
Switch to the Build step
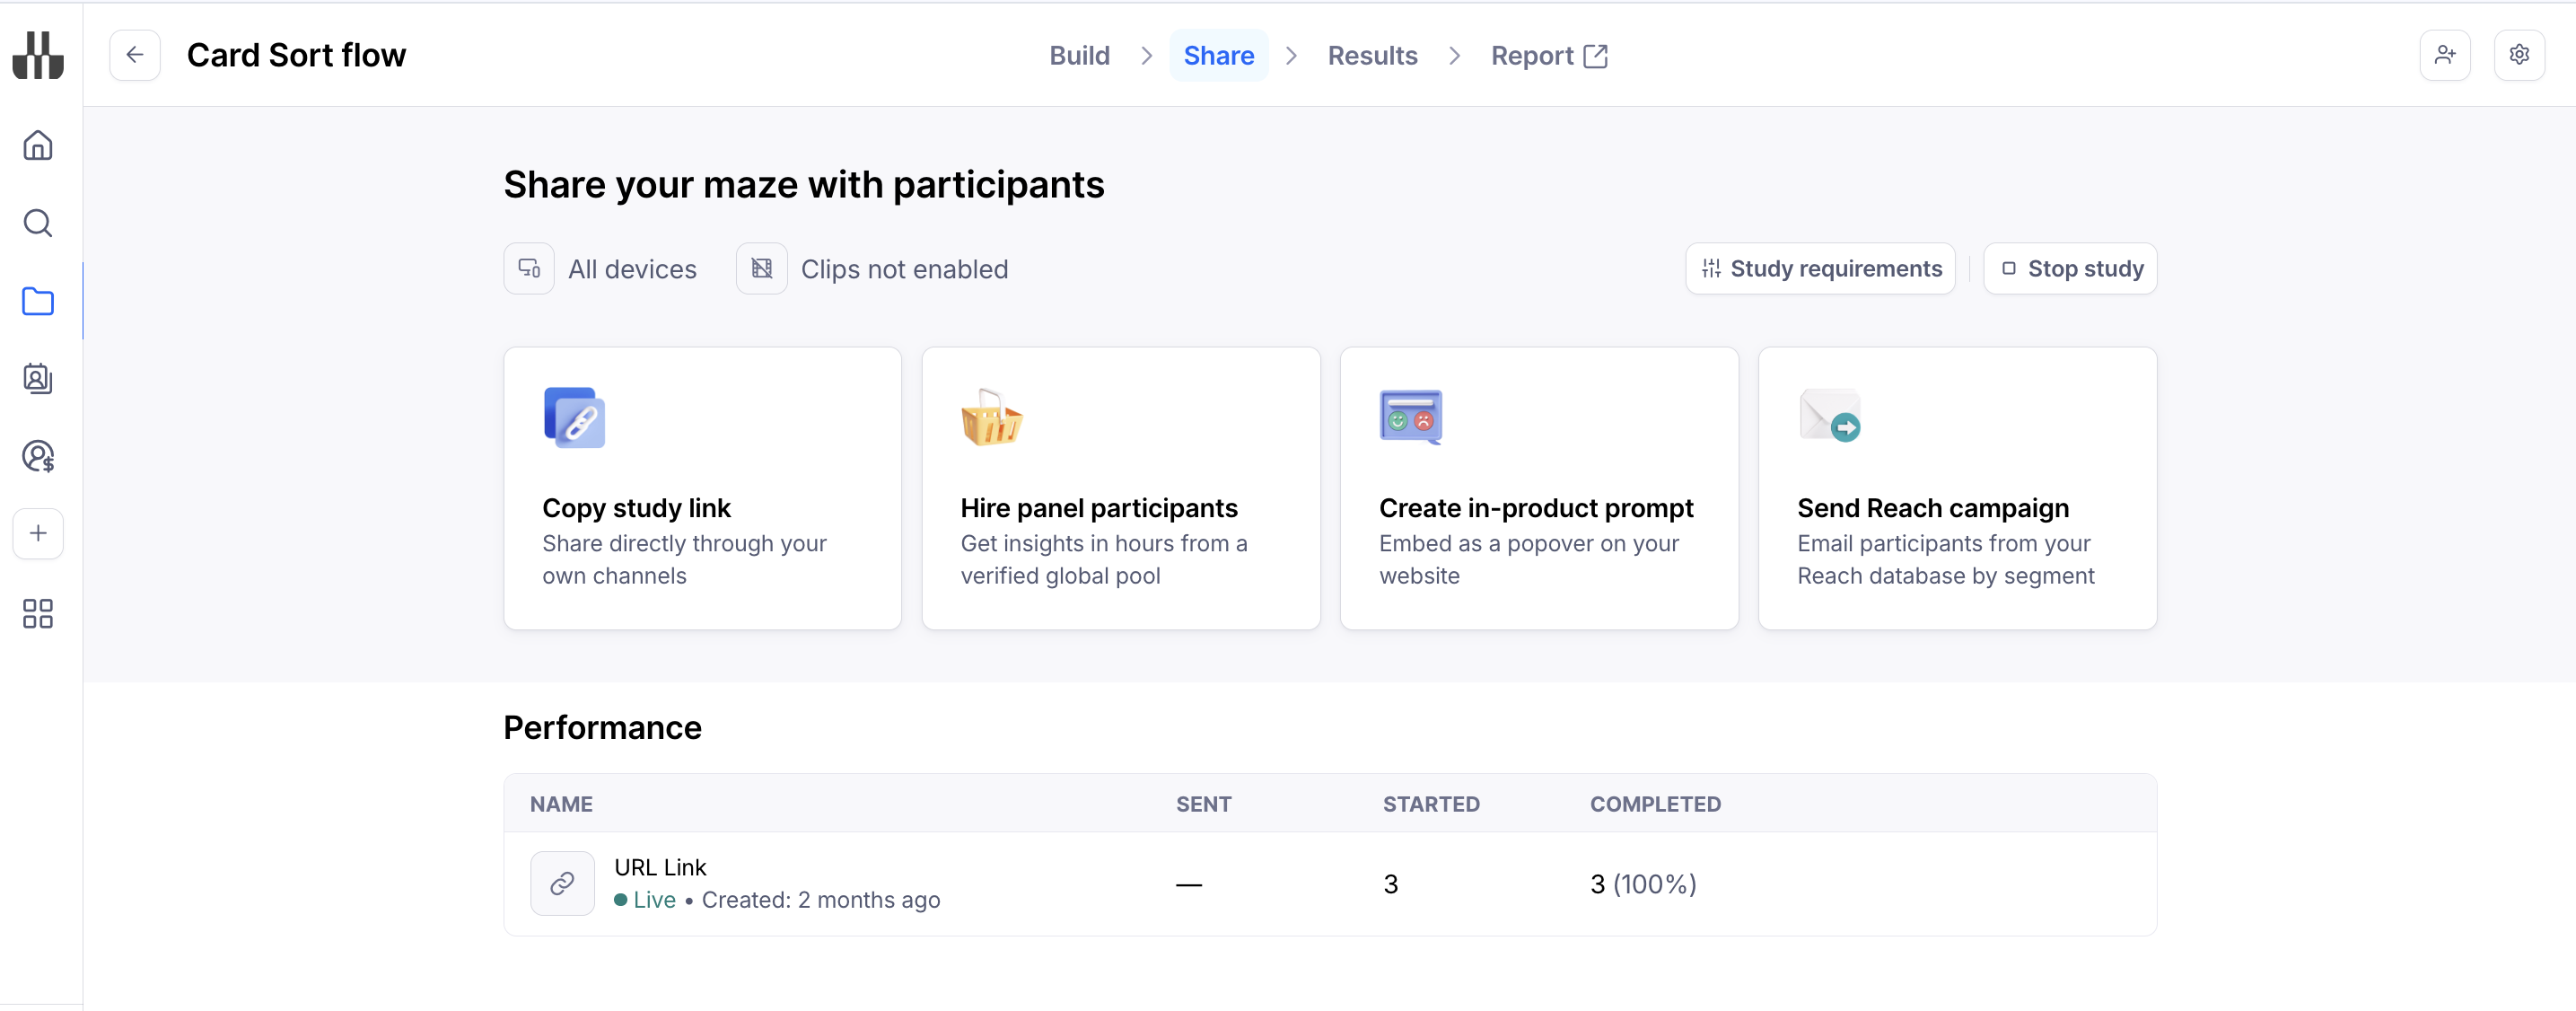tap(1079, 56)
